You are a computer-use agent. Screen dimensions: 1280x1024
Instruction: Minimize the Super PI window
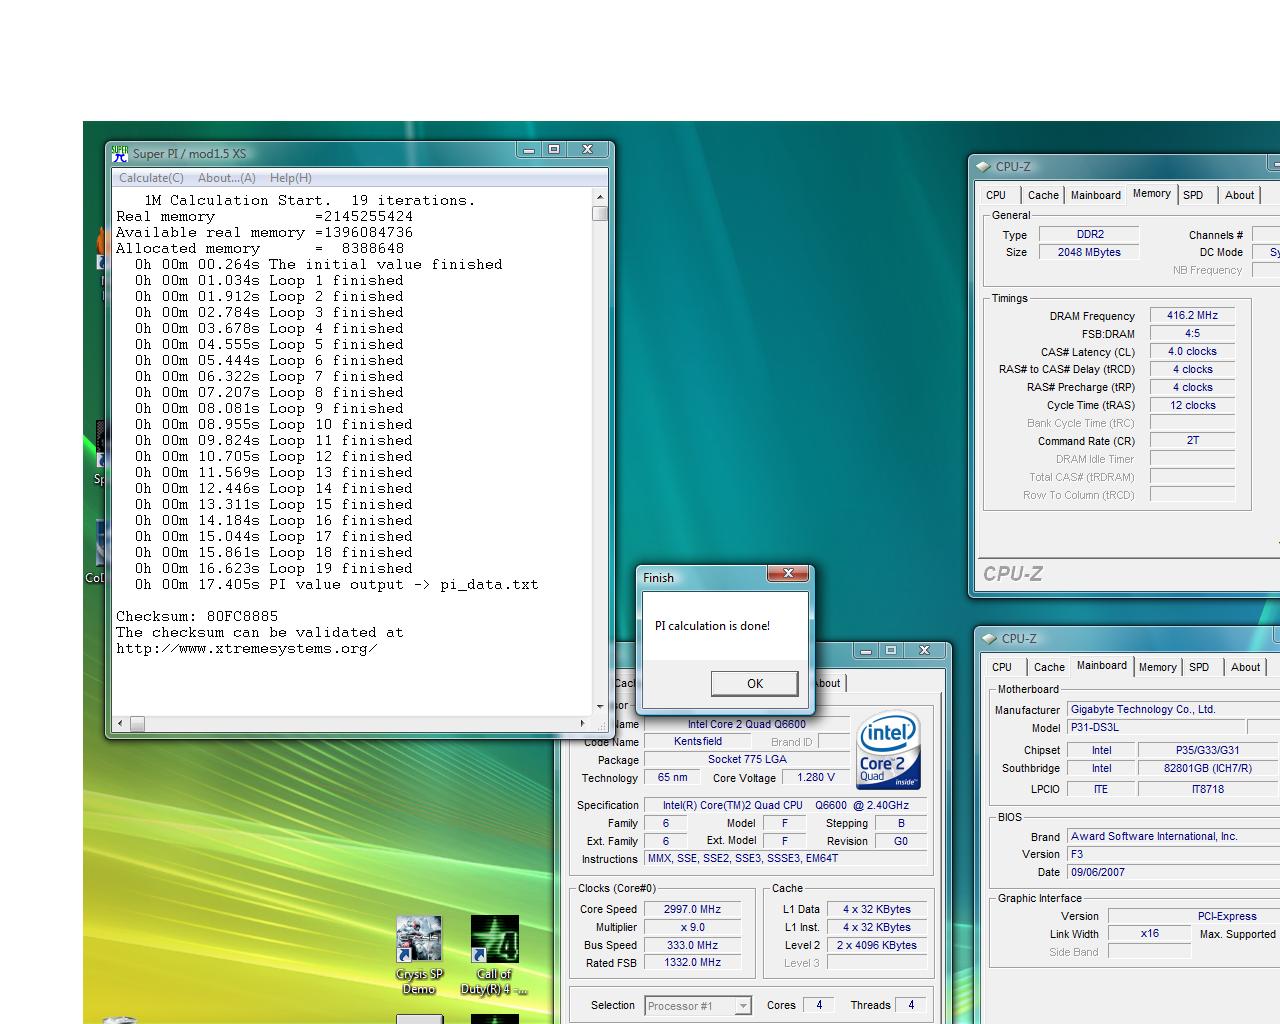point(529,150)
